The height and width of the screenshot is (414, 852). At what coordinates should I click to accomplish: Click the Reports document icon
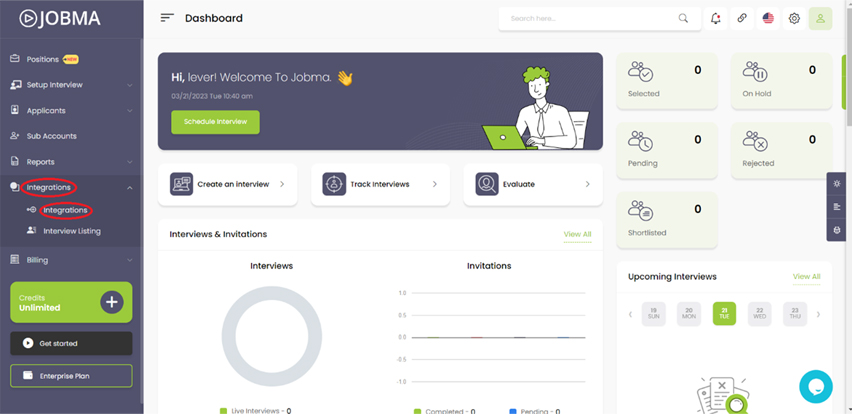15,161
